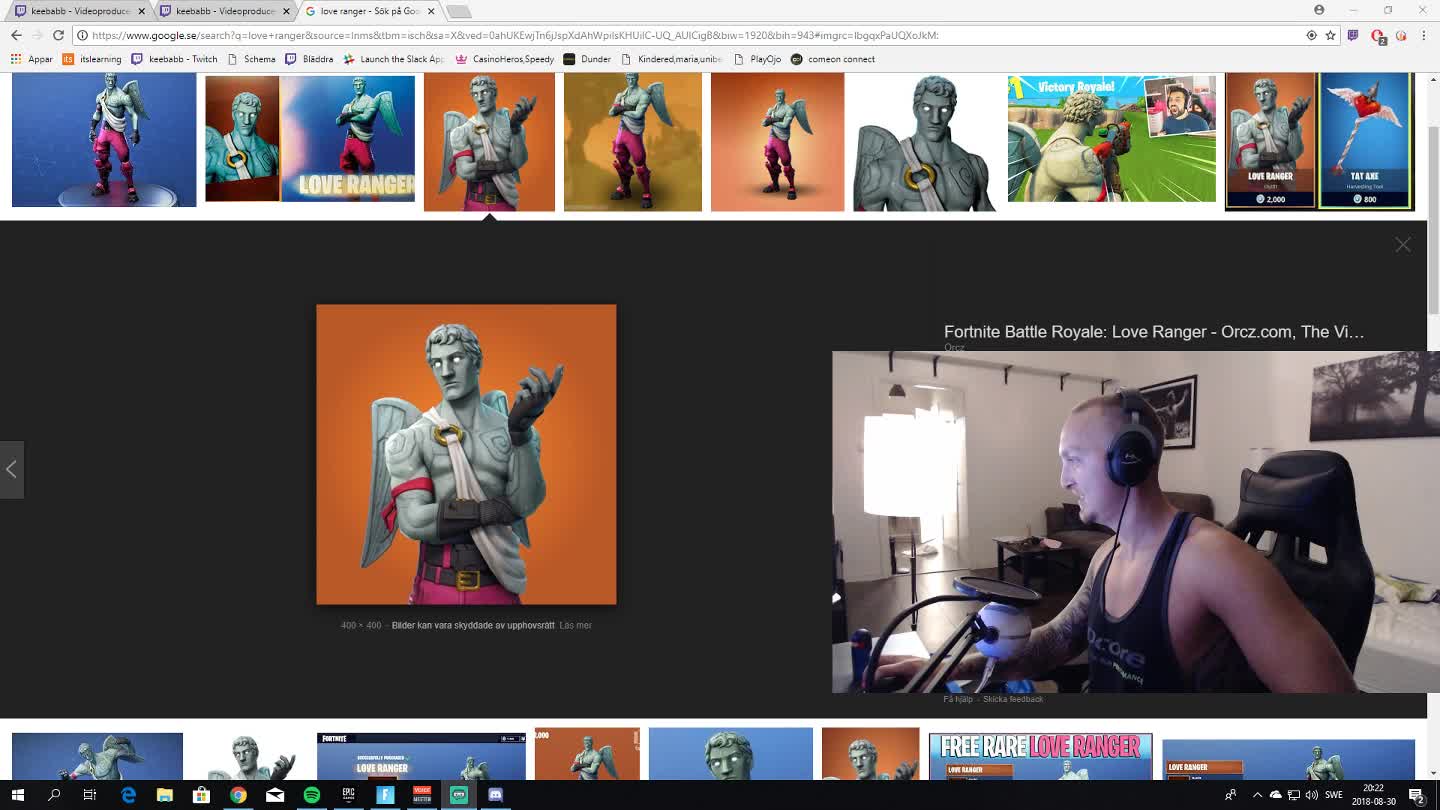The height and width of the screenshot is (810, 1440).
Task: Open Chrome's three-dot menu
Action: [x=1424, y=35]
